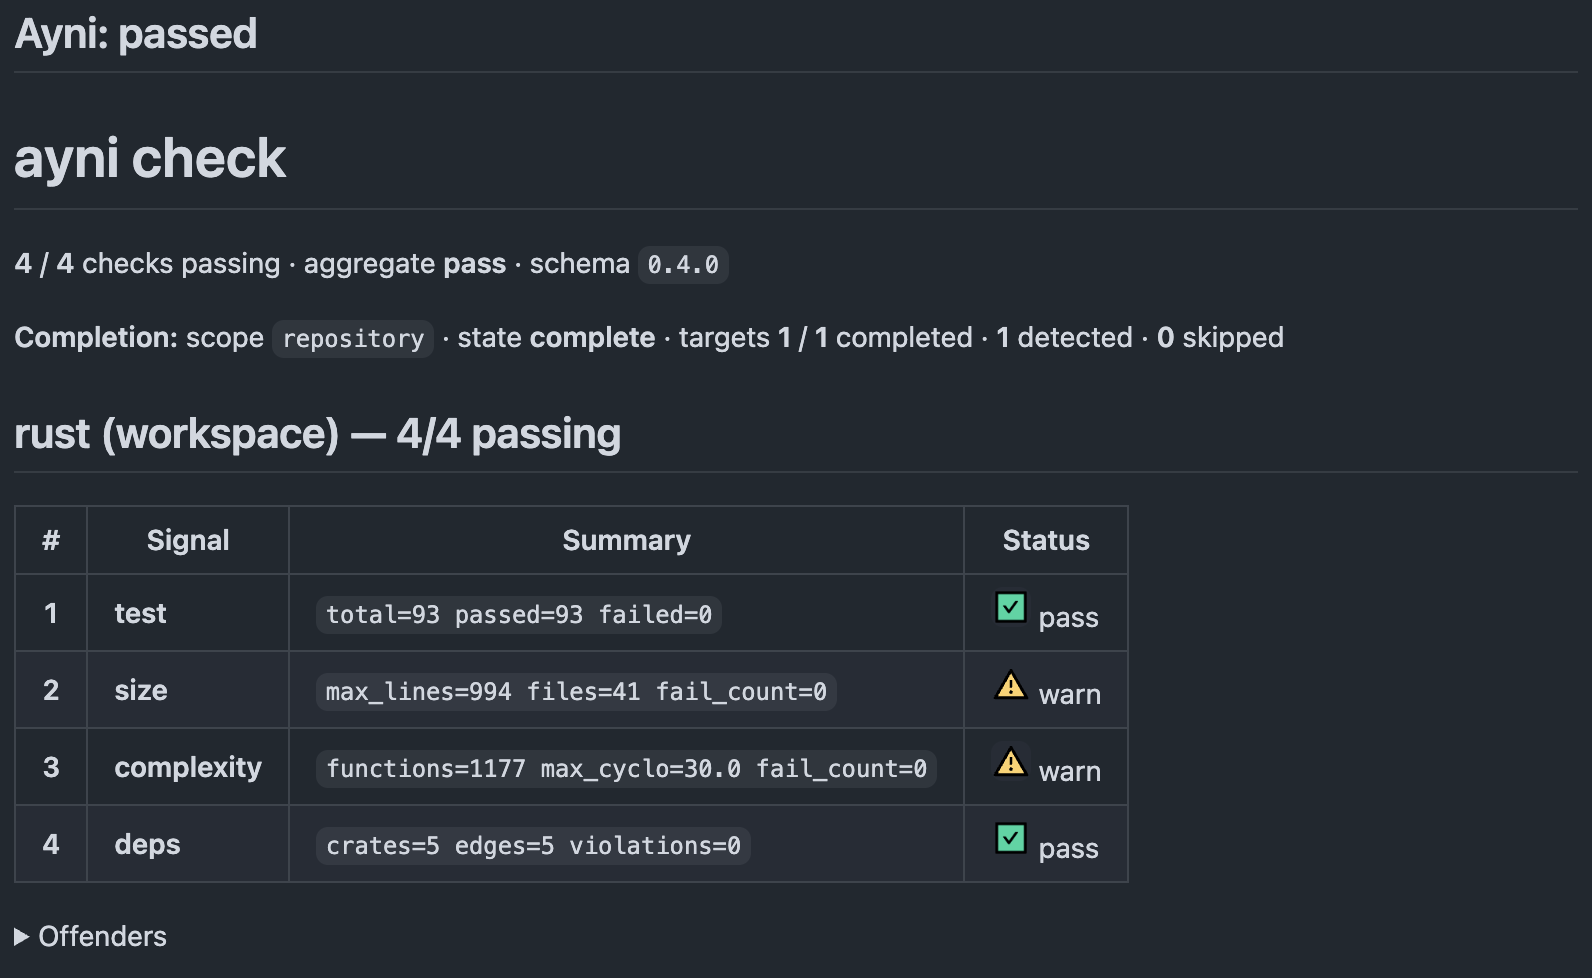1592x978 pixels.
Task: Click the 'Status' column header
Action: 1046,541
